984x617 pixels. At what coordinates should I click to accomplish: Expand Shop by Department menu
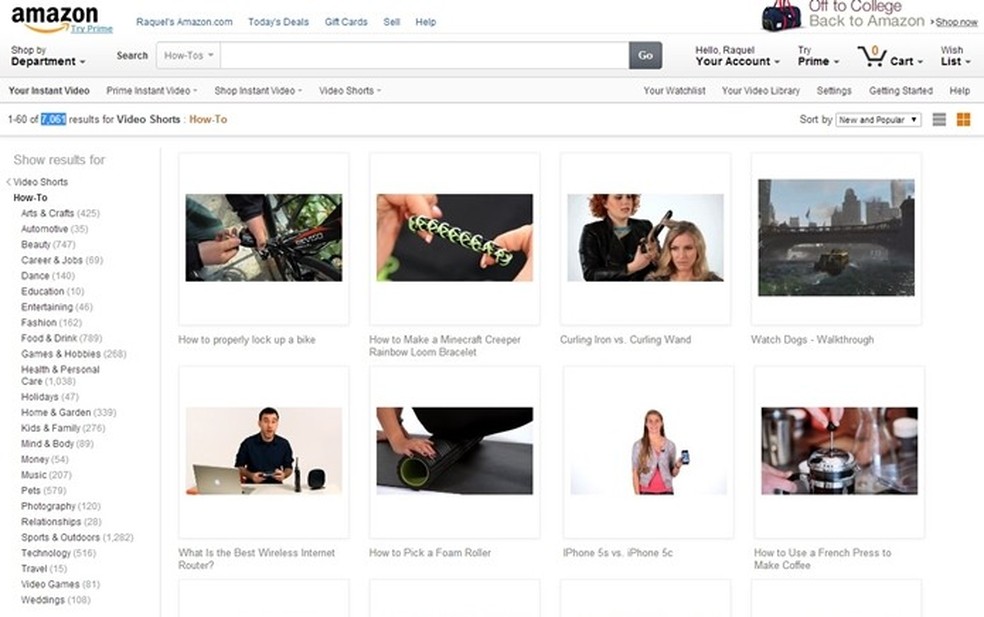click(48, 56)
